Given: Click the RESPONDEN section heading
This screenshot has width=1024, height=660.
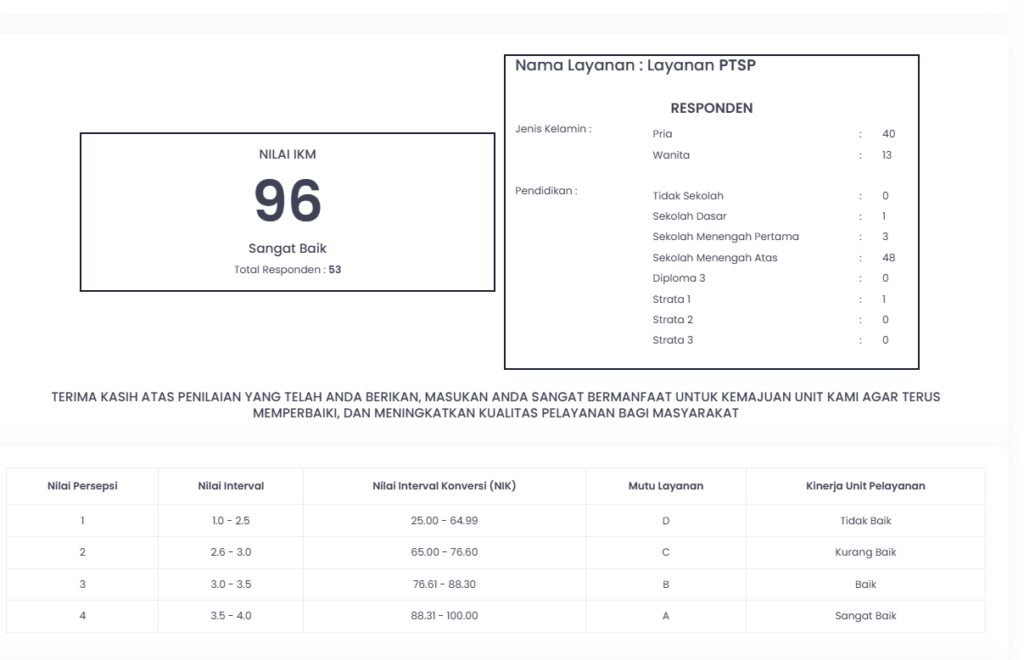Looking at the screenshot, I should pyautogui.click(x=711, y=108).
